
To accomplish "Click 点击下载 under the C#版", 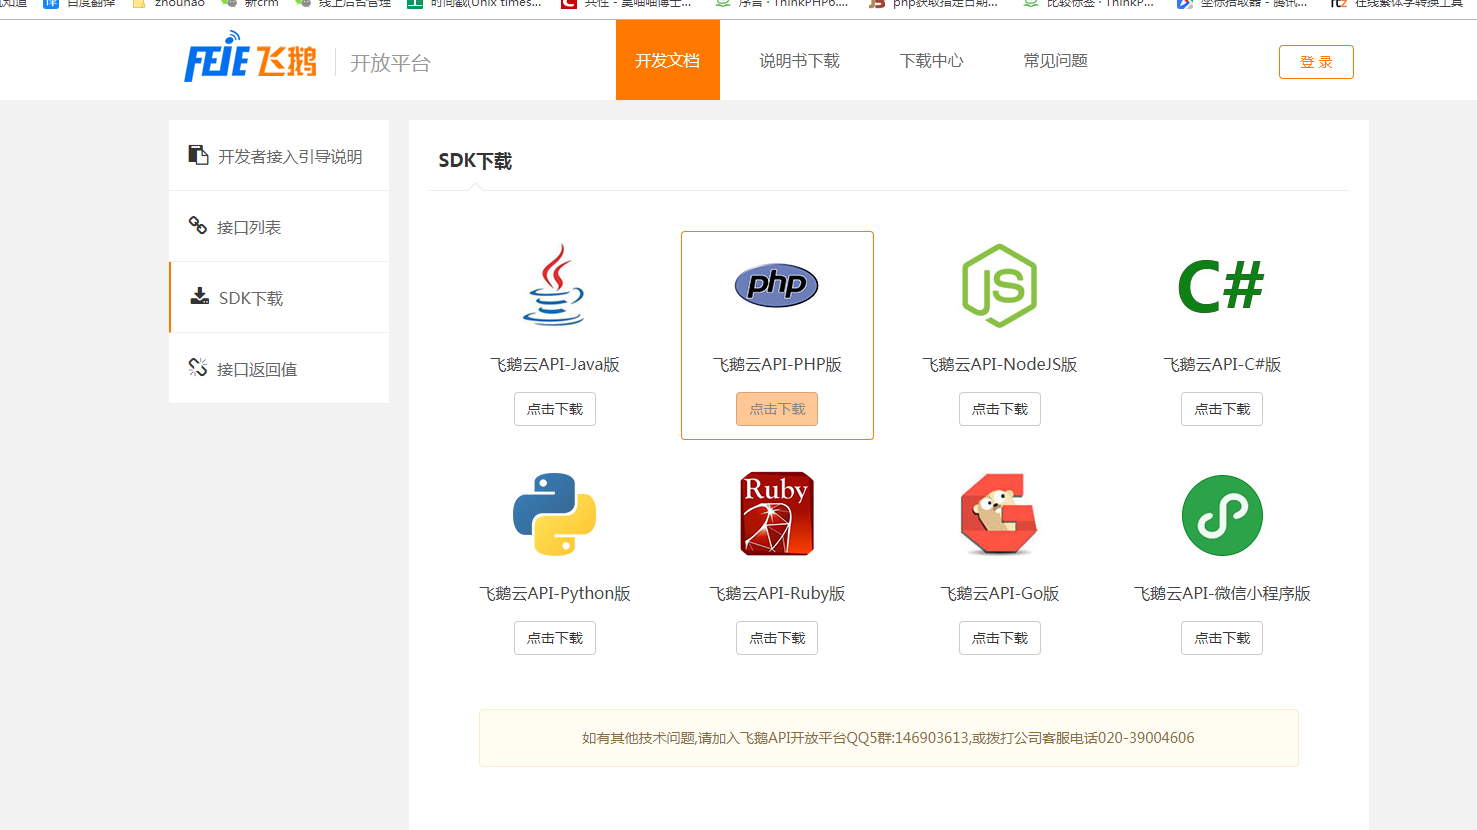I will (x=1222, y=409).
